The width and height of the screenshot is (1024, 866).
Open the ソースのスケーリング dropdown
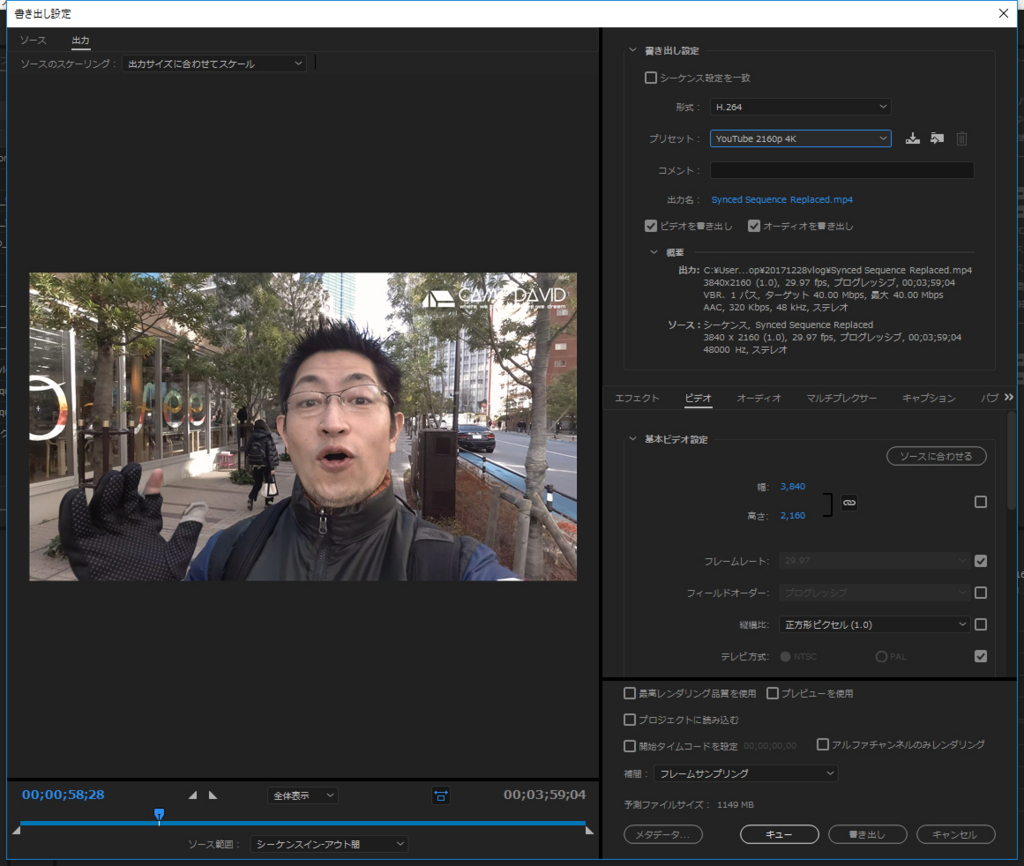coord(214,63)
